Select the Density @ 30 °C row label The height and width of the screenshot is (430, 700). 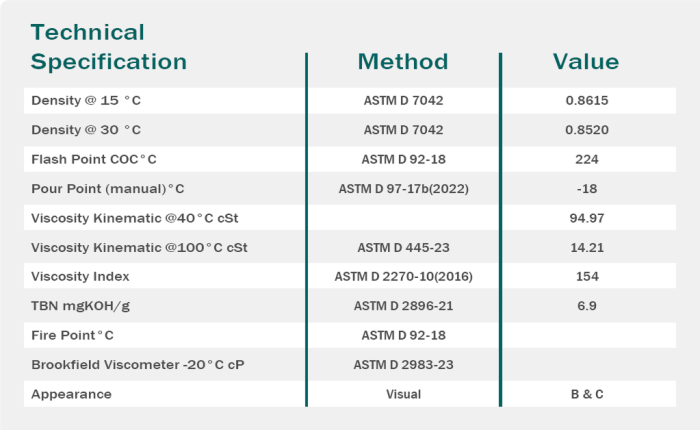point(86,130)
